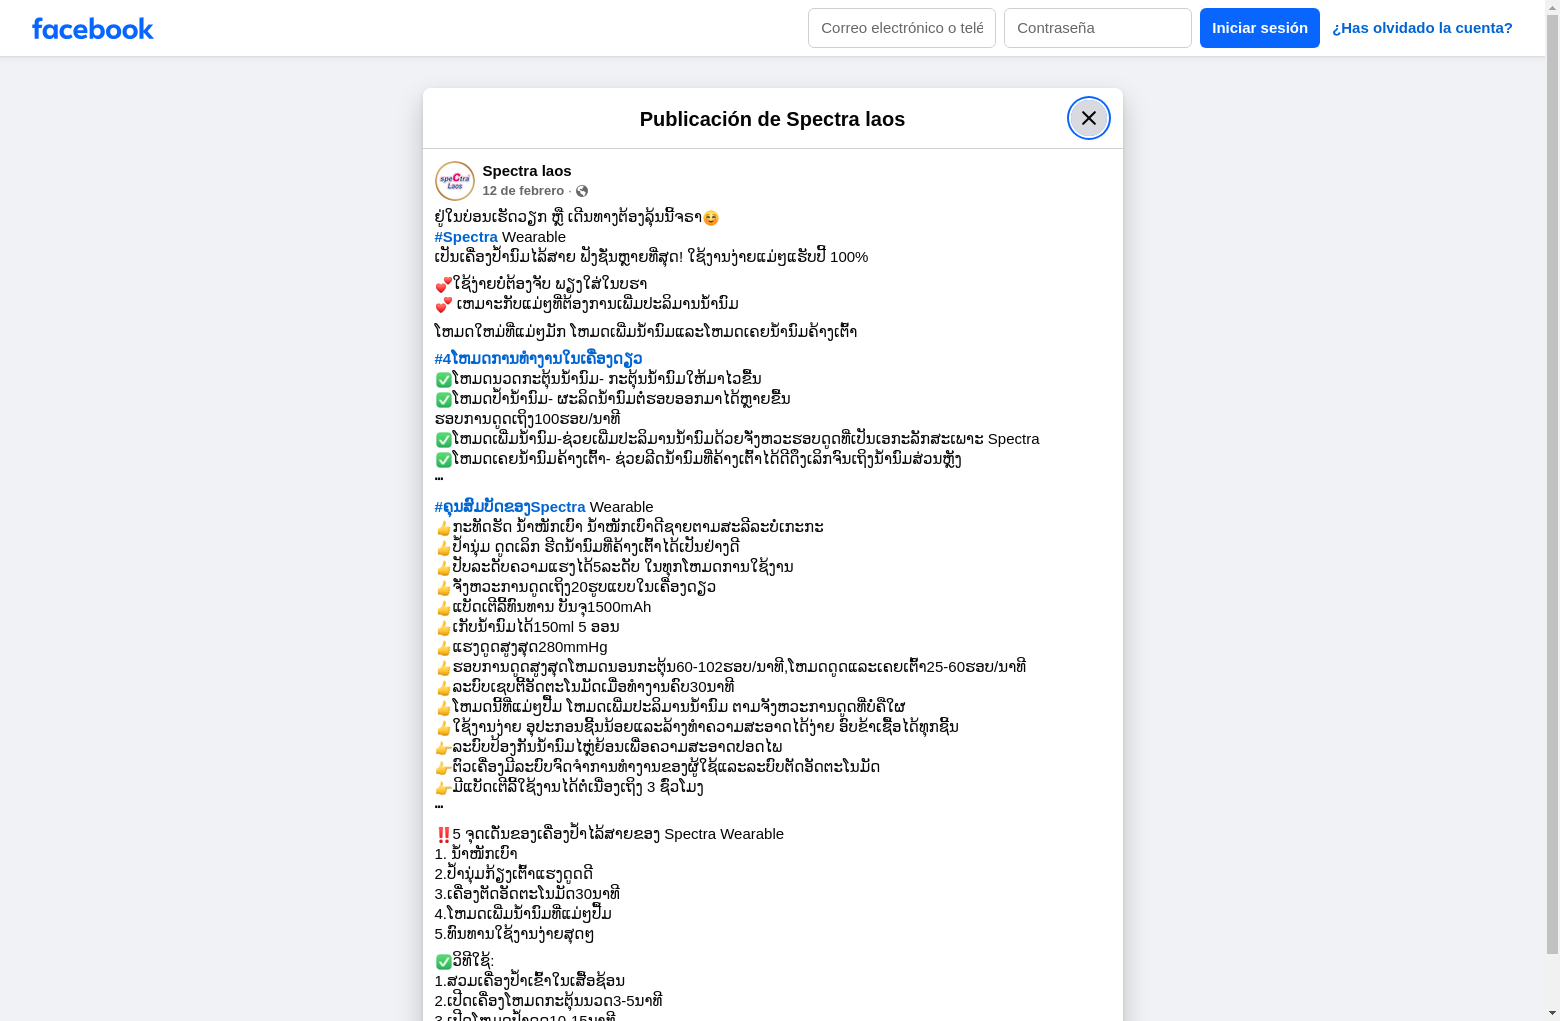Open the Spectra laos author name link
The width and height of the screenshot is (1560, 1021).
527,171
